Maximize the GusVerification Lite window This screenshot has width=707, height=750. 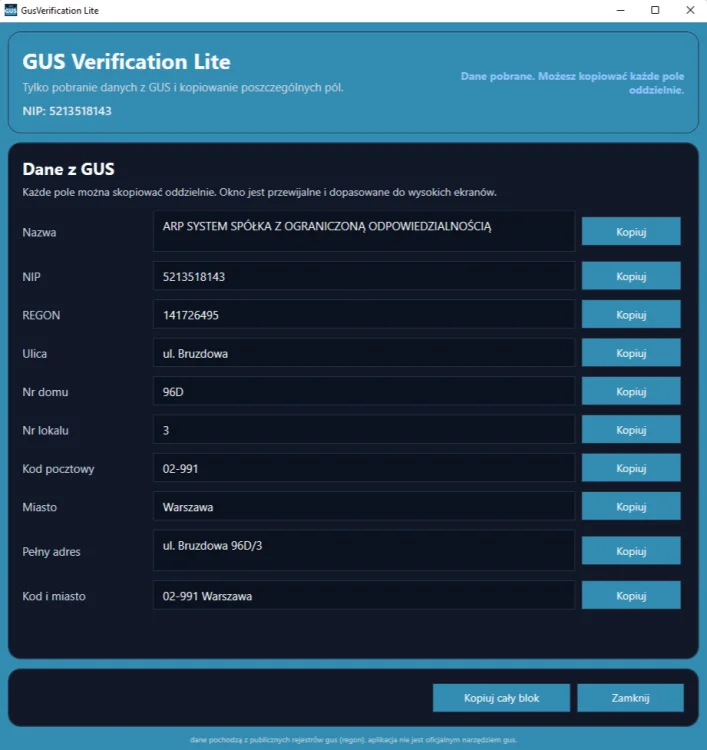pyautogui.click(x=655, y=10)
